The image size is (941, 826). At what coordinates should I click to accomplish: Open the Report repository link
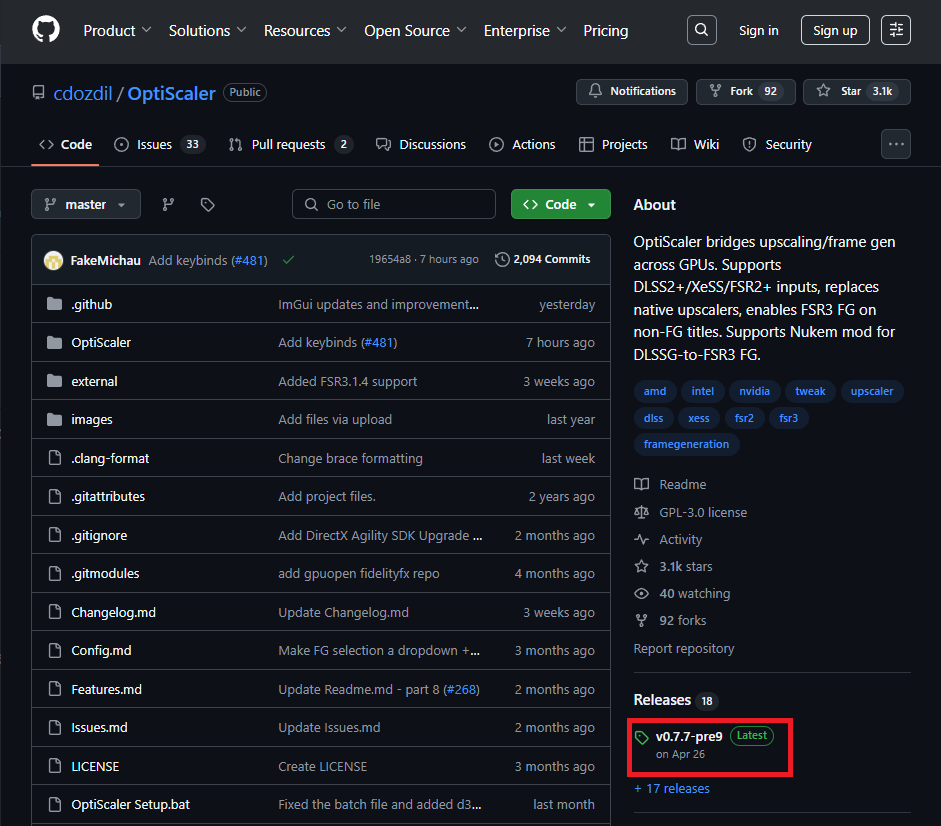(684, 648)
